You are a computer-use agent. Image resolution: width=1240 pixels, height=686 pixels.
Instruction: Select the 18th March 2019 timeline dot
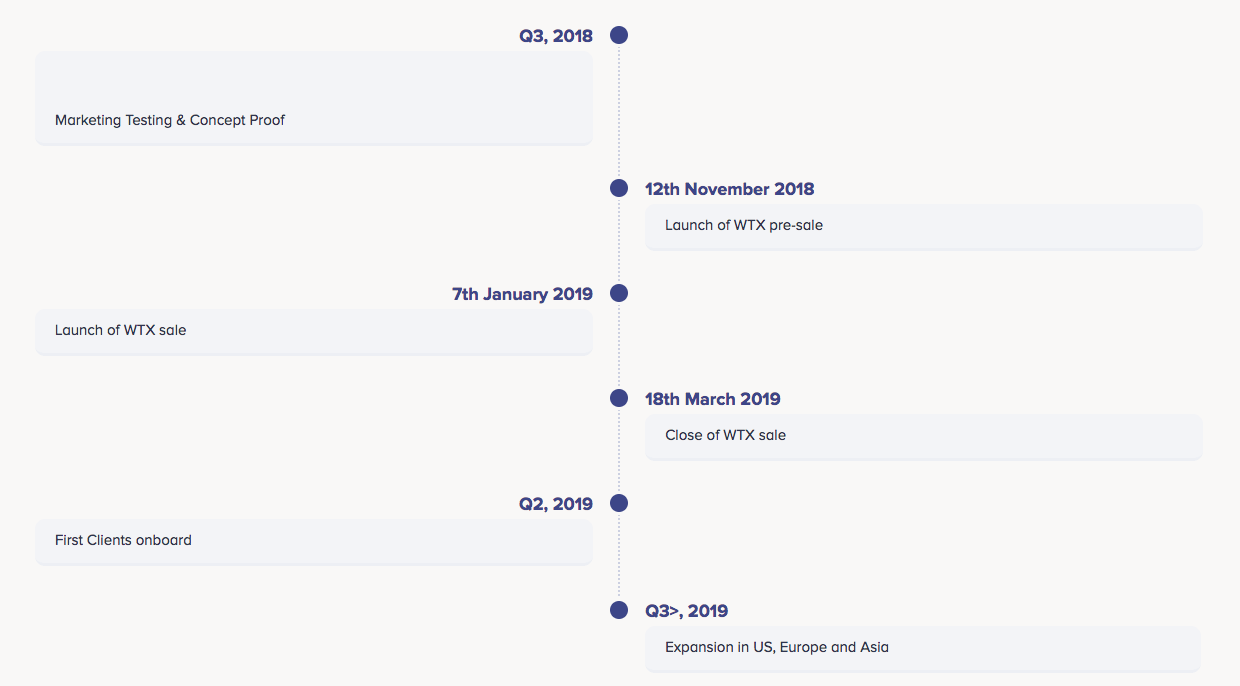619,398
